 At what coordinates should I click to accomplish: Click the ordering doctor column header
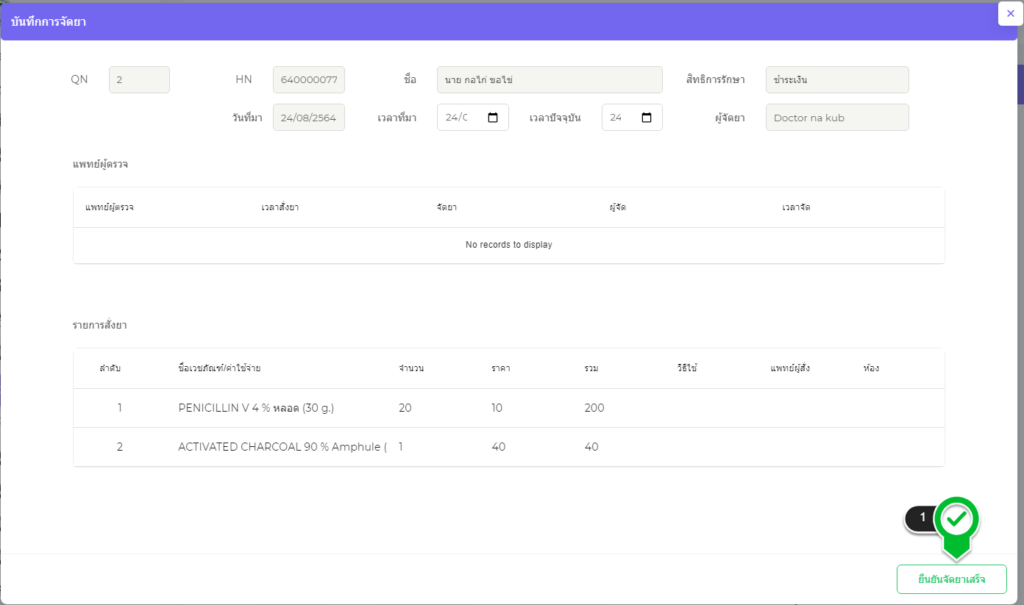pos(790,369)
